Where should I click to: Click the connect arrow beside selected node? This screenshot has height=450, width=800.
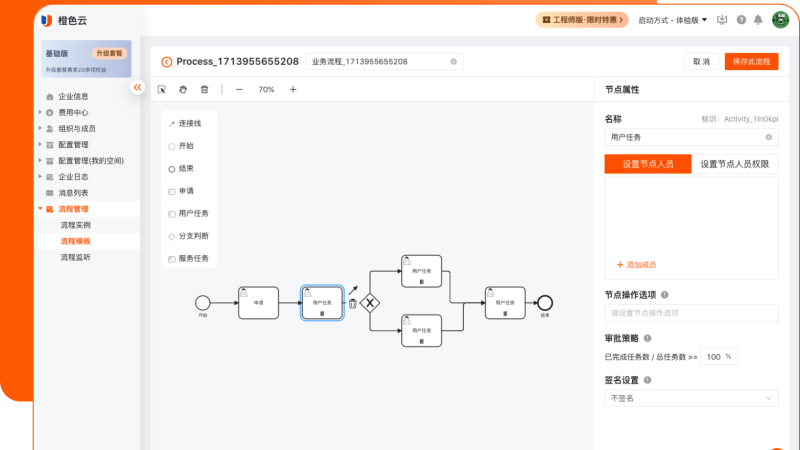[x=353, y=290]
